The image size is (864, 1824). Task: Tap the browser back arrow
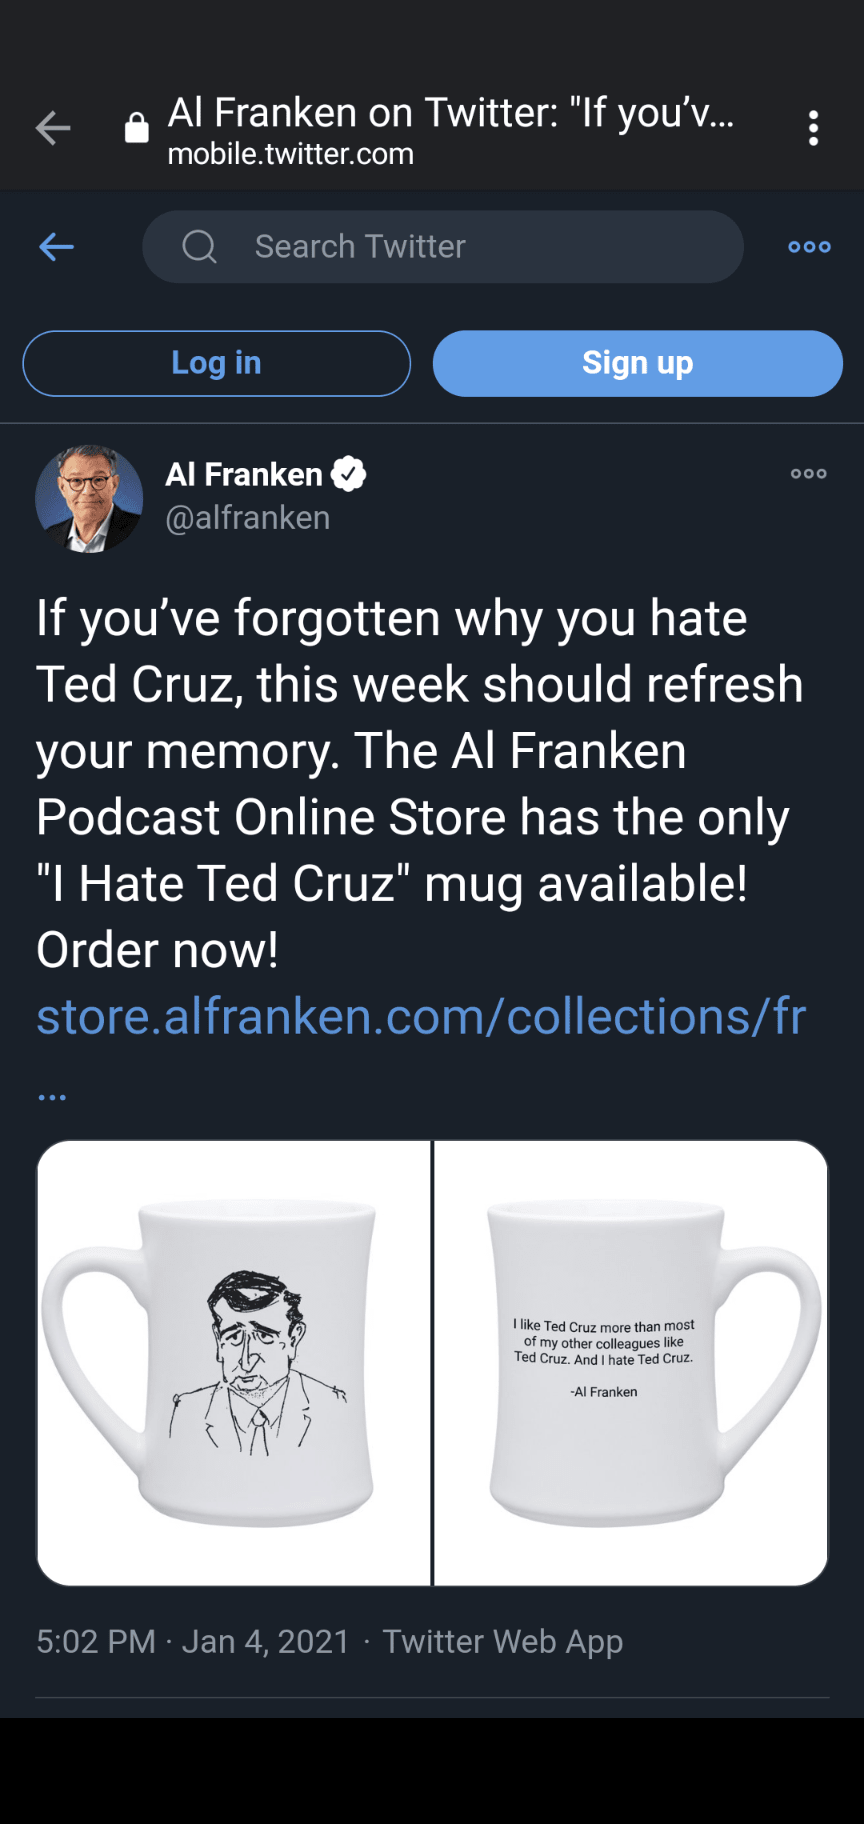tap(53, 128)
